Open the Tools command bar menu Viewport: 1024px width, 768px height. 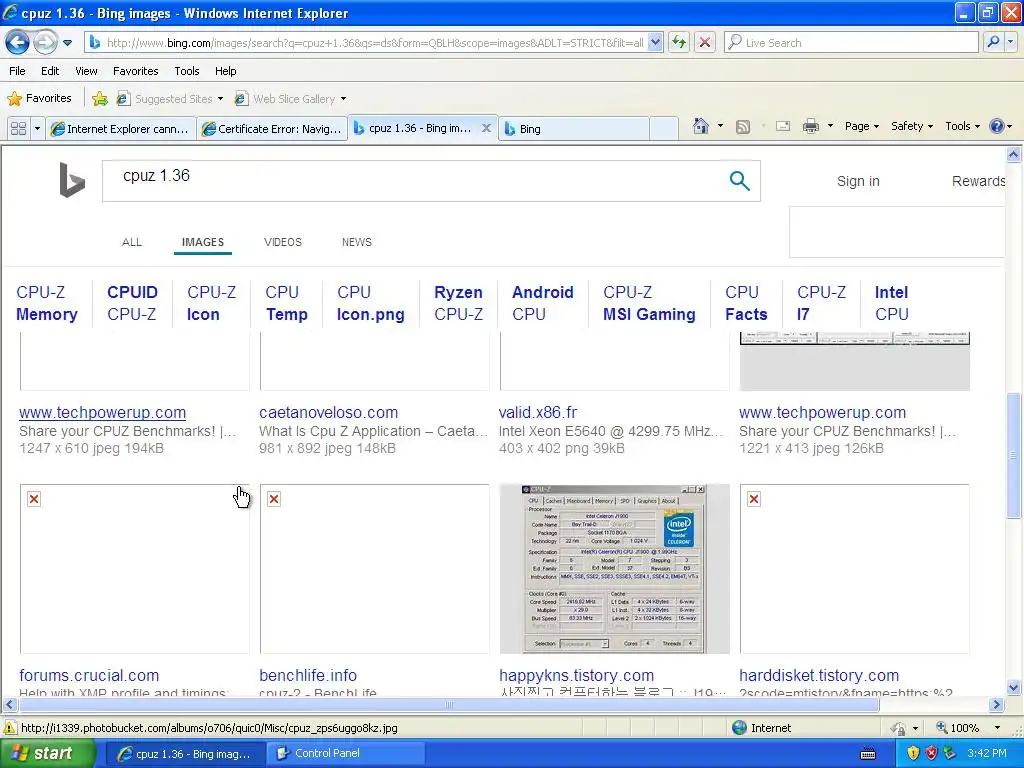[x=962, y=126]
